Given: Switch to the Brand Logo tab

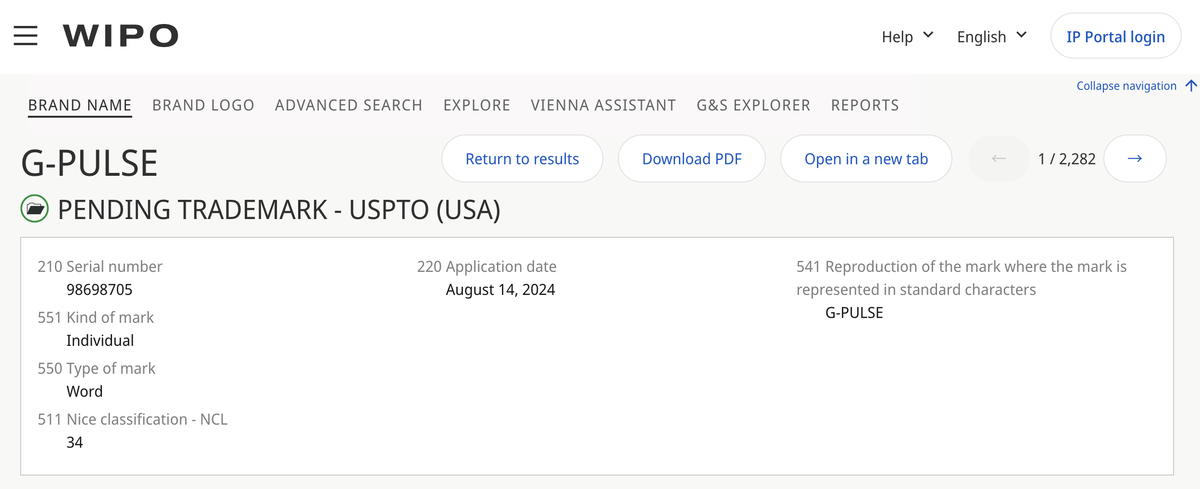Looking at the screenshot, I should pyautogui.click(x=203, y=105).
